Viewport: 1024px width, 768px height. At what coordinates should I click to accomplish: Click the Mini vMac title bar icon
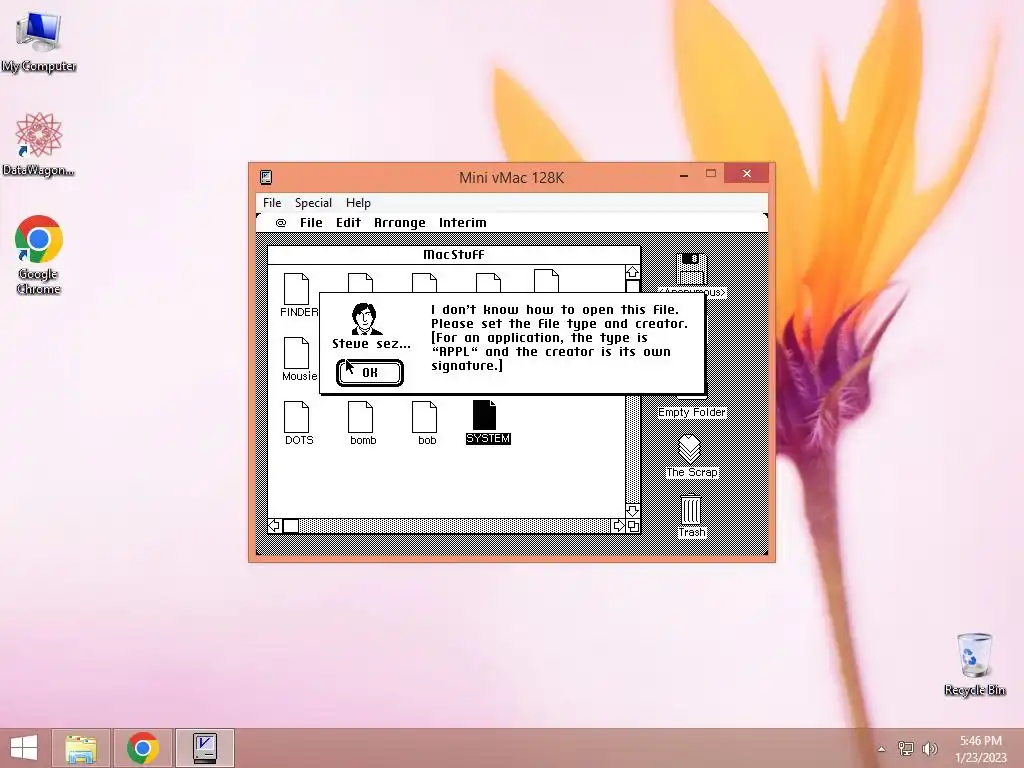pyautogui.click(x=266, y=178)
